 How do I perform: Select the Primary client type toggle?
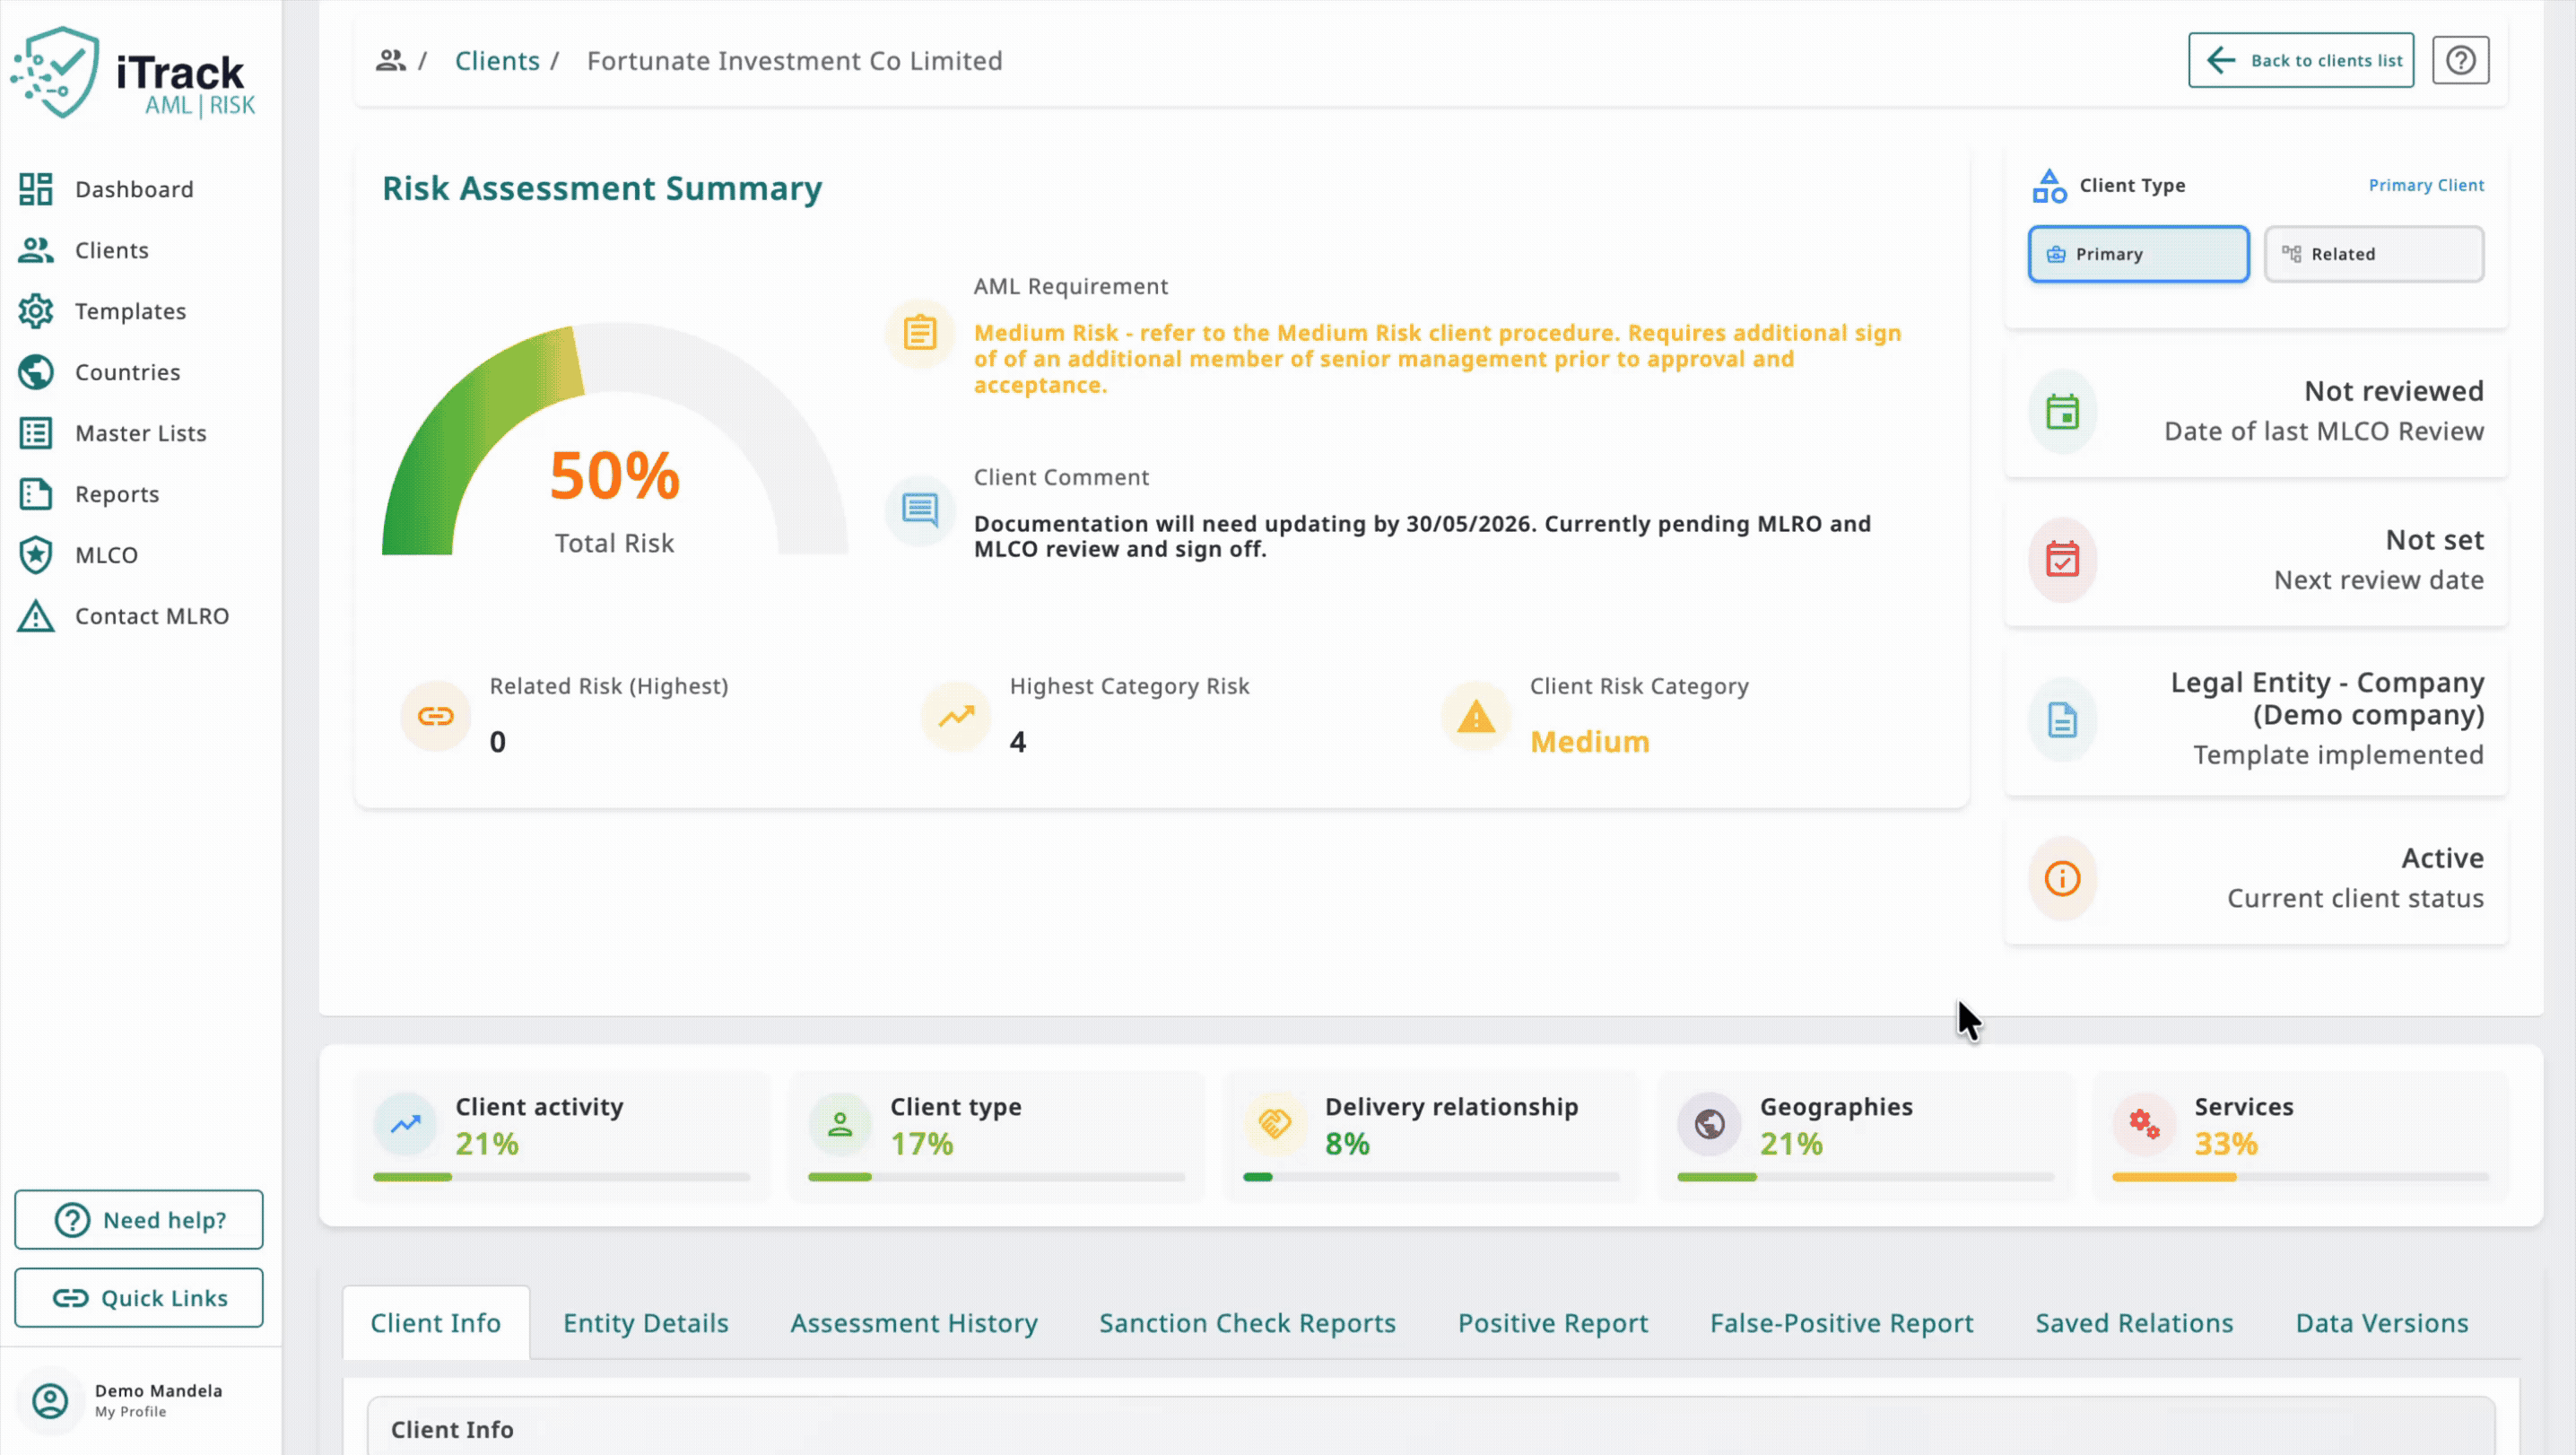coord(2138,253)
